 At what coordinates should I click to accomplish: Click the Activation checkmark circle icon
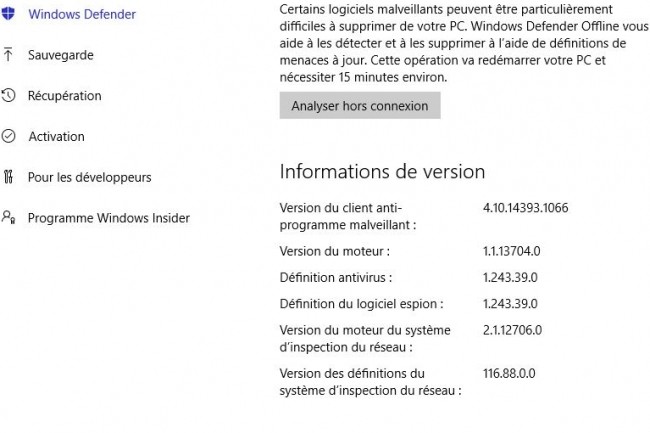click(8, 136)
